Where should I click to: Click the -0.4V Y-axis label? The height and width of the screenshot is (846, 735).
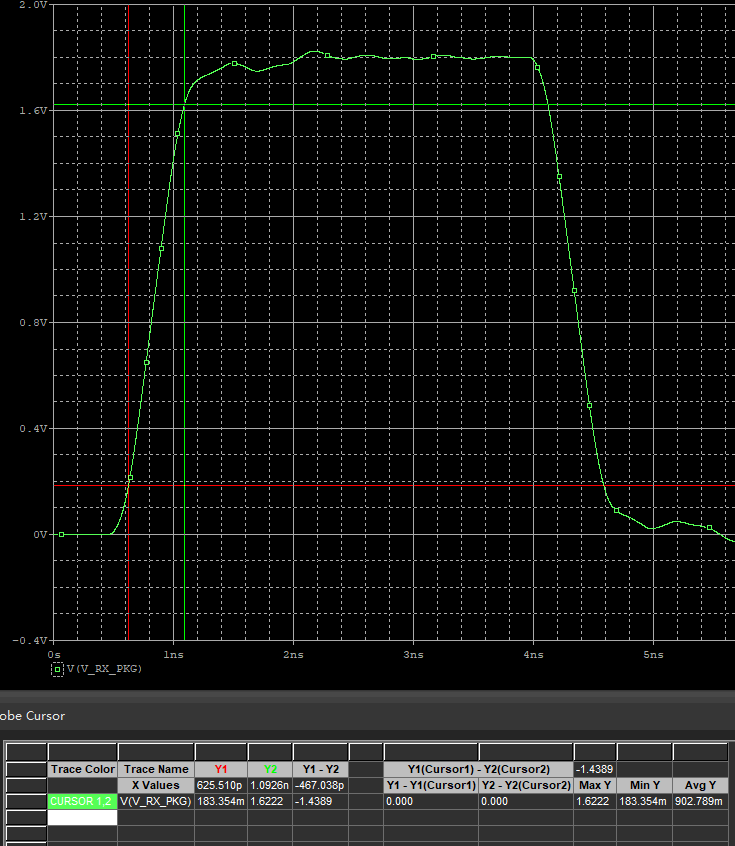[x=30, y=640]
